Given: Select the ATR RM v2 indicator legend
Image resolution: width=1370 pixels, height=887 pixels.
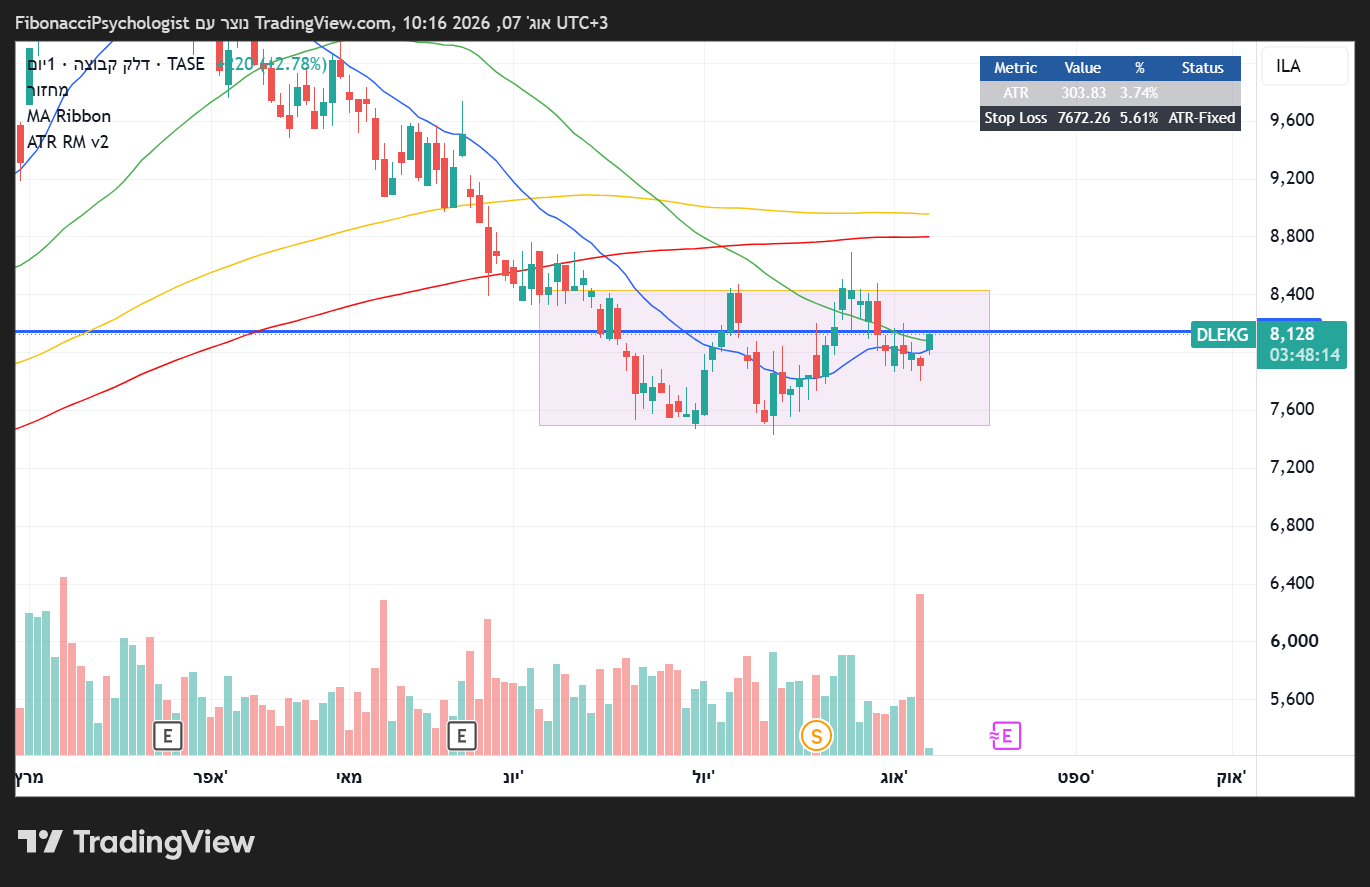Looking at the screenshot, I should coord(68,142).
